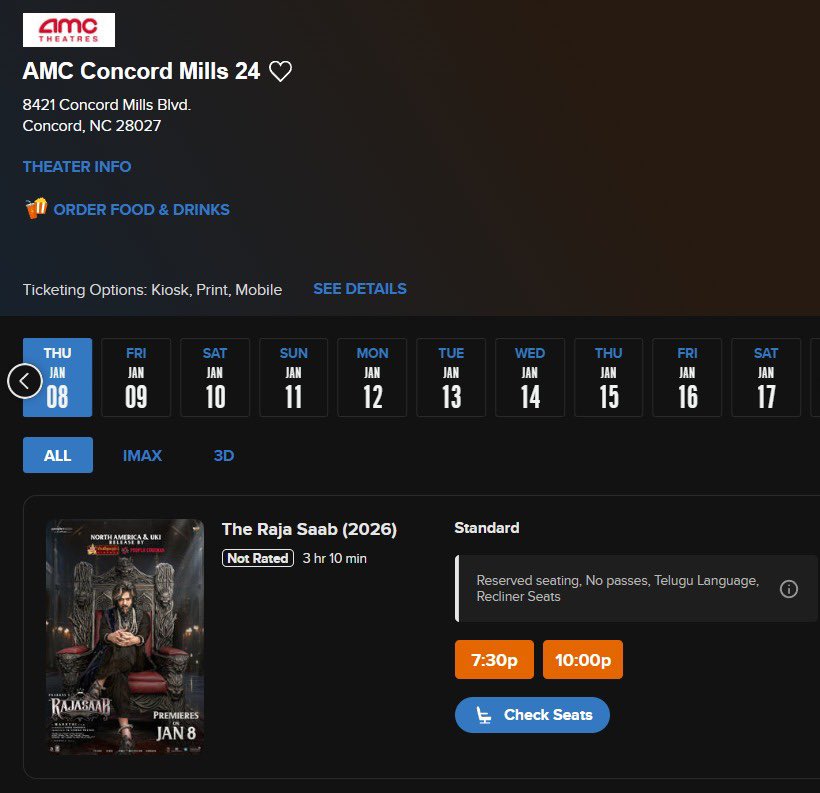Open the THEATER INFO link
The width and height of the screenshot is (820, 793).
[77, 166]
